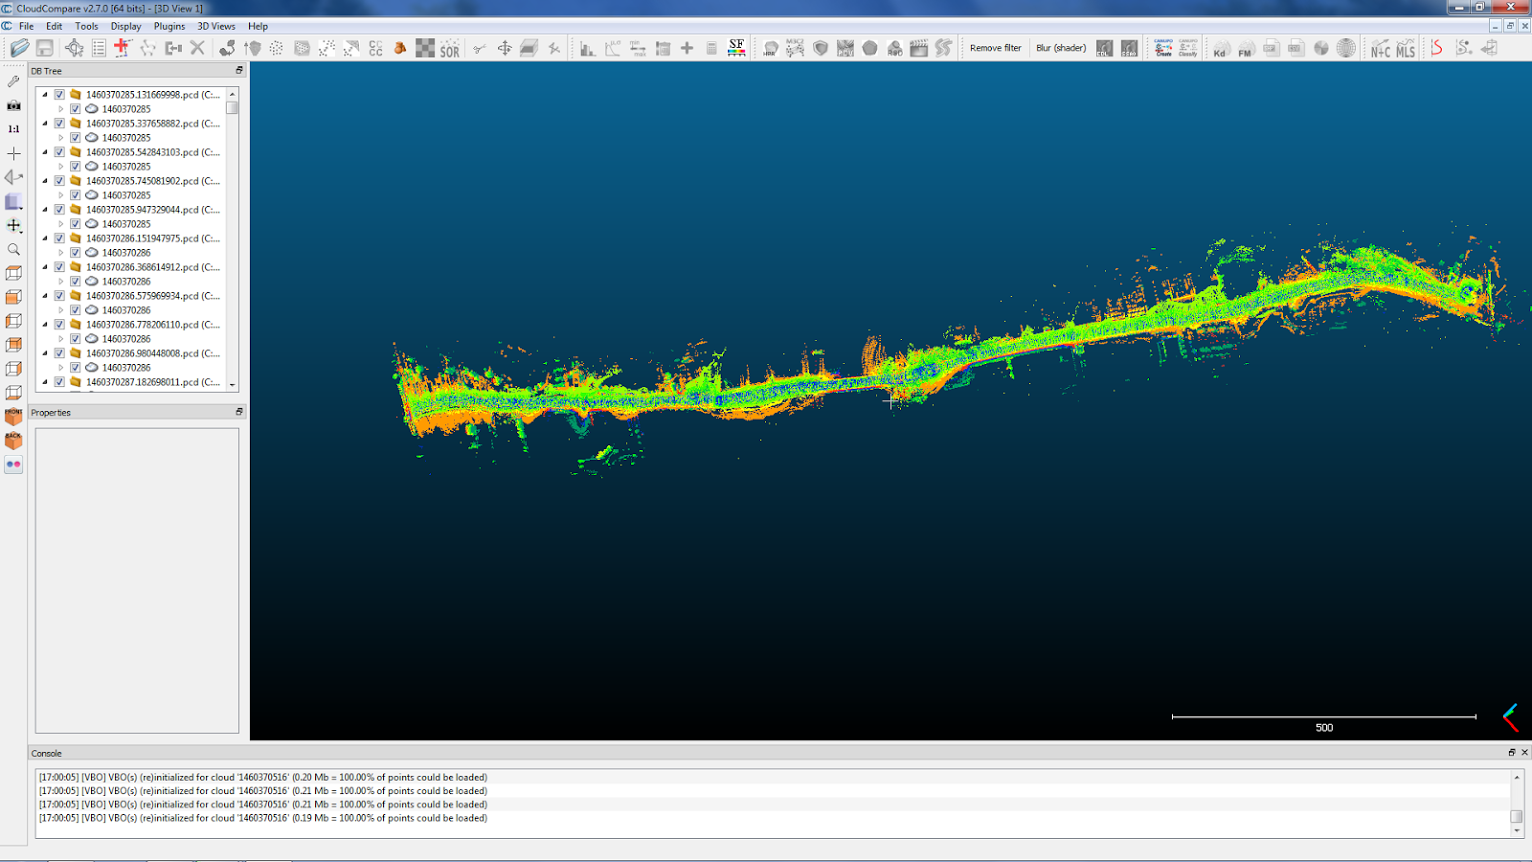Open the File menu
This screenshot has height=862, width=1532.
click(26, 26)
